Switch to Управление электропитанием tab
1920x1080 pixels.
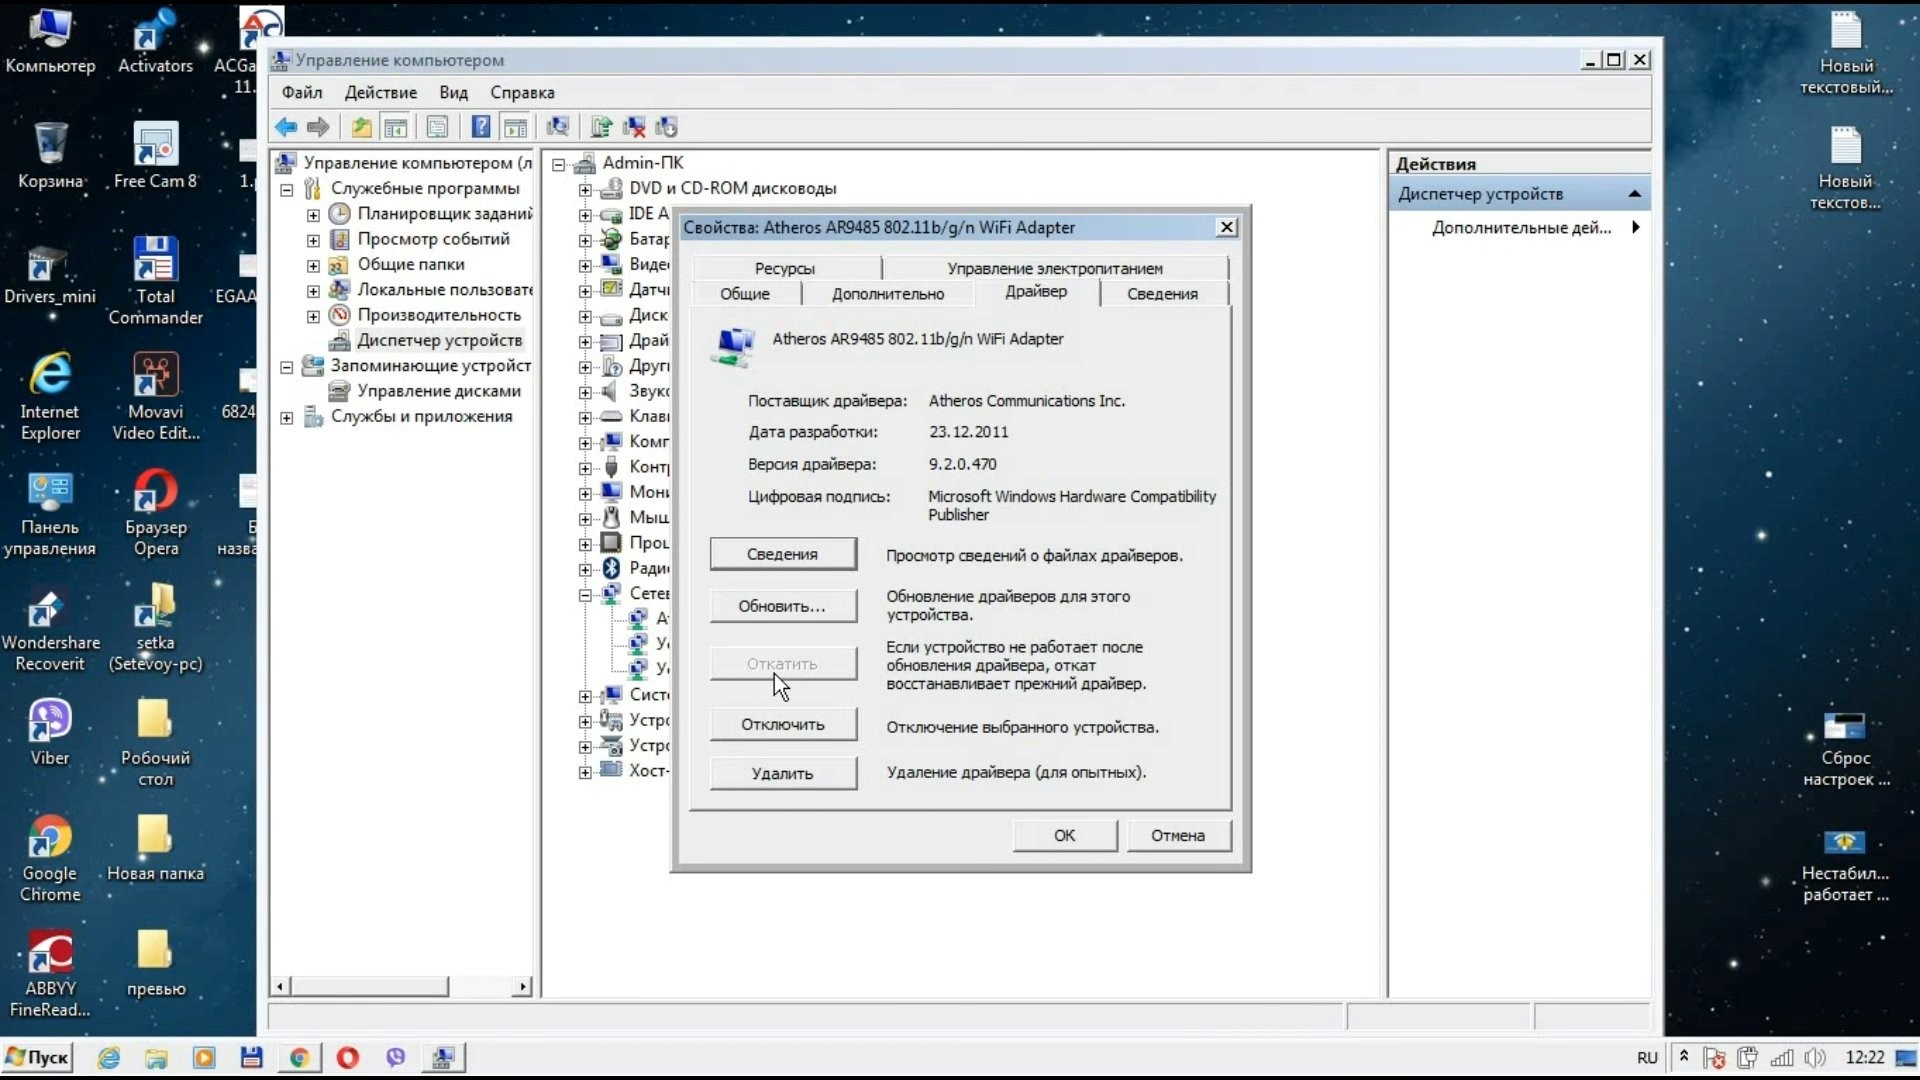[x=1054, y=268]
